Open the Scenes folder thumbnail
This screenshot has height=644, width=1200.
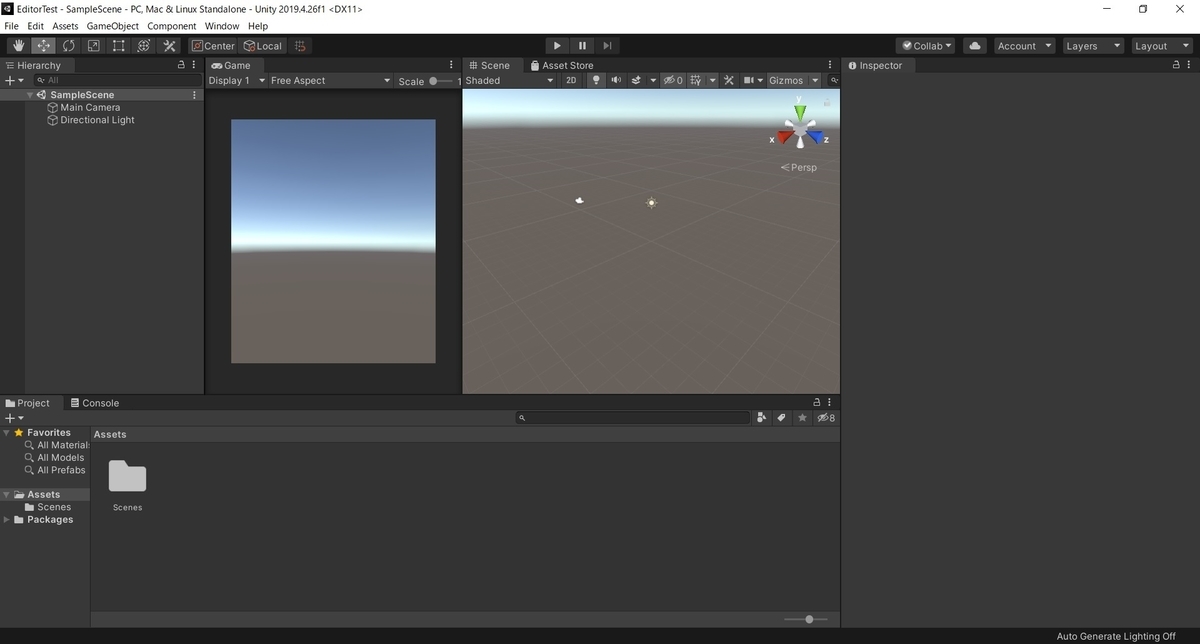tap(127, 477)
